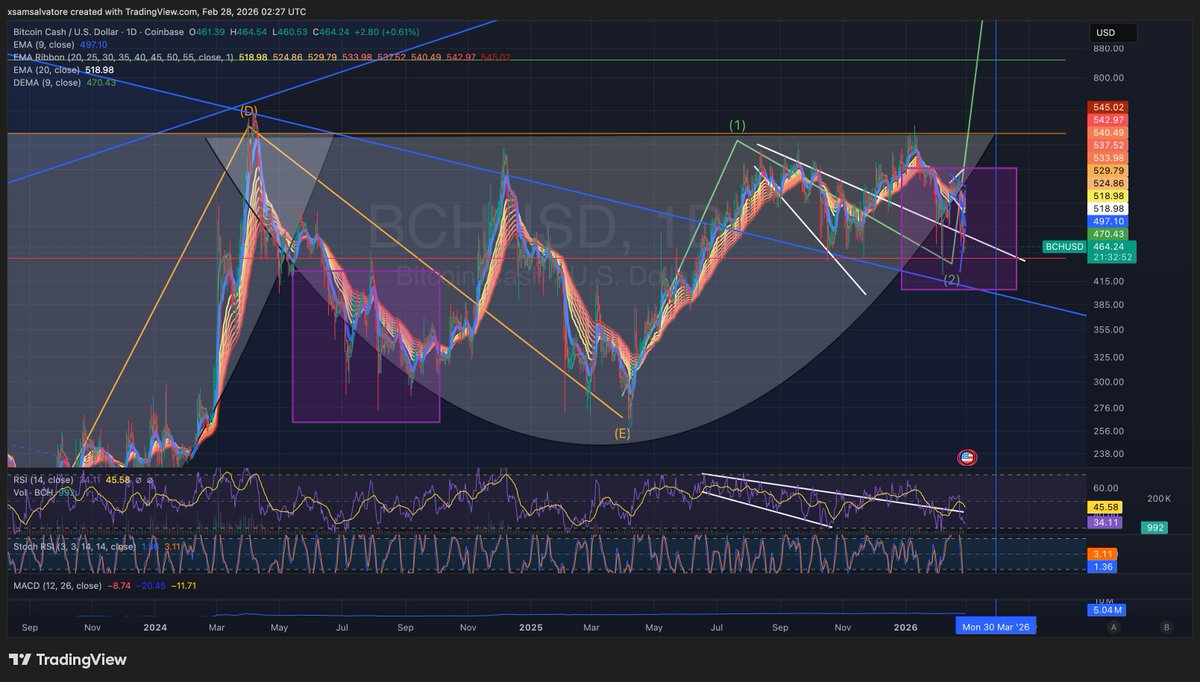Screen dimensions: 1200x682
Task: Click the 992 volume tag
Action: tap(1155, 528)
